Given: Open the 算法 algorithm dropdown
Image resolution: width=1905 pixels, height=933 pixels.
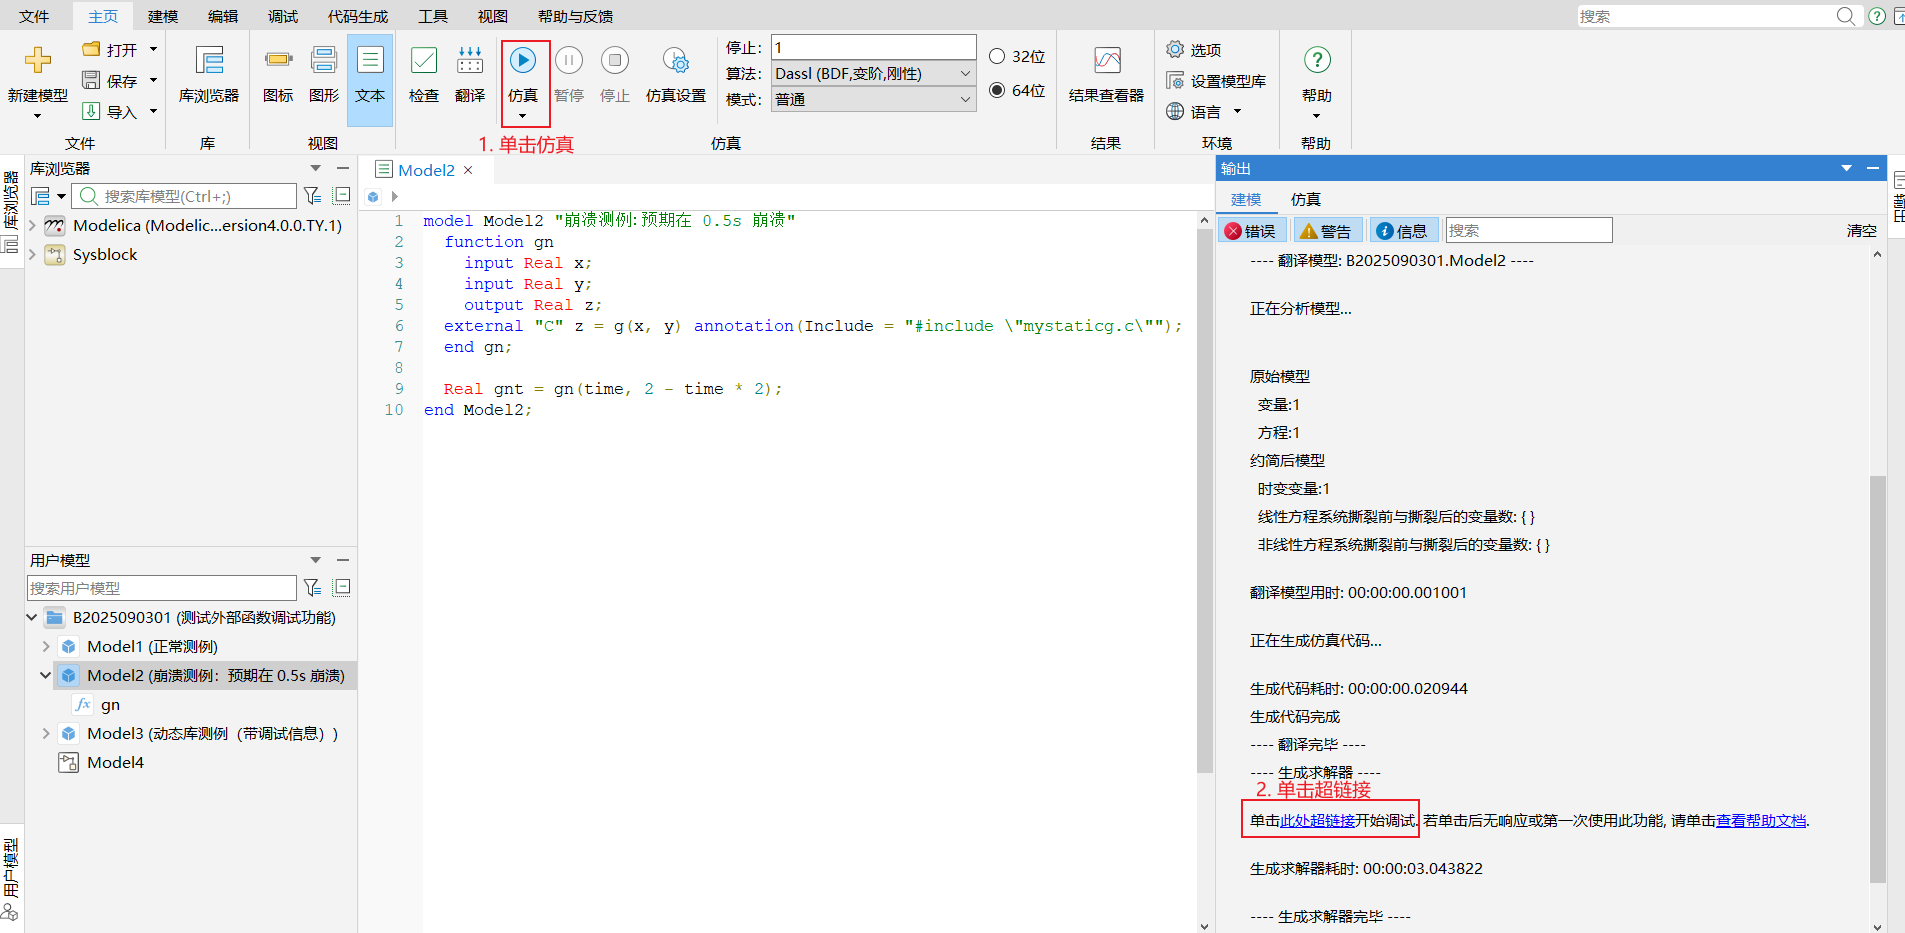Looking at the screenshot, I should click(873, 73).
